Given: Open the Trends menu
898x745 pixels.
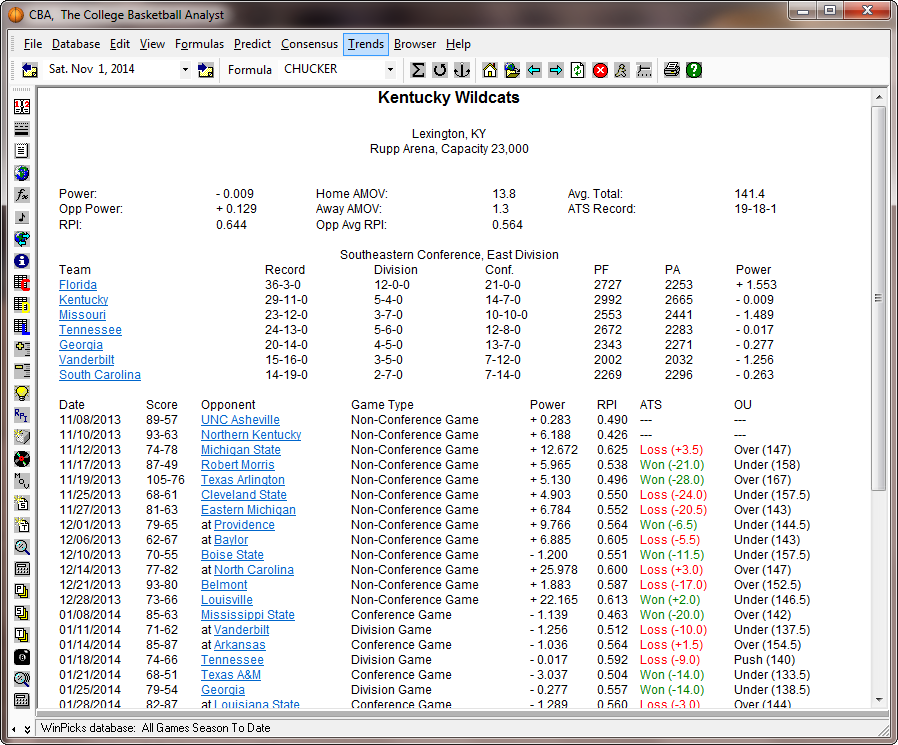Looking at the screenshot, I should click(x=366, y=44).
